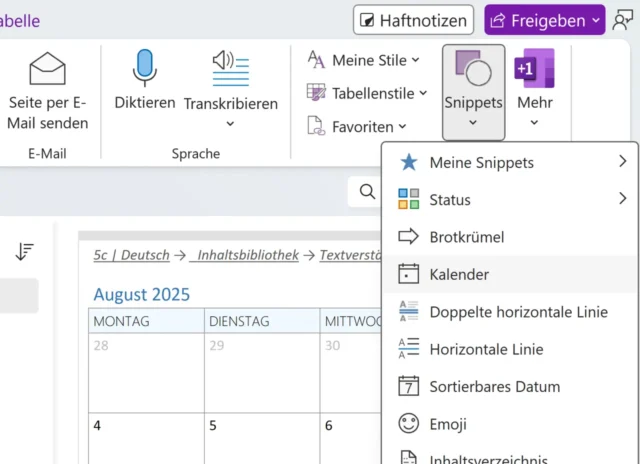
Task: Open the Mehr add-ins icon
Action: point(534,68)
